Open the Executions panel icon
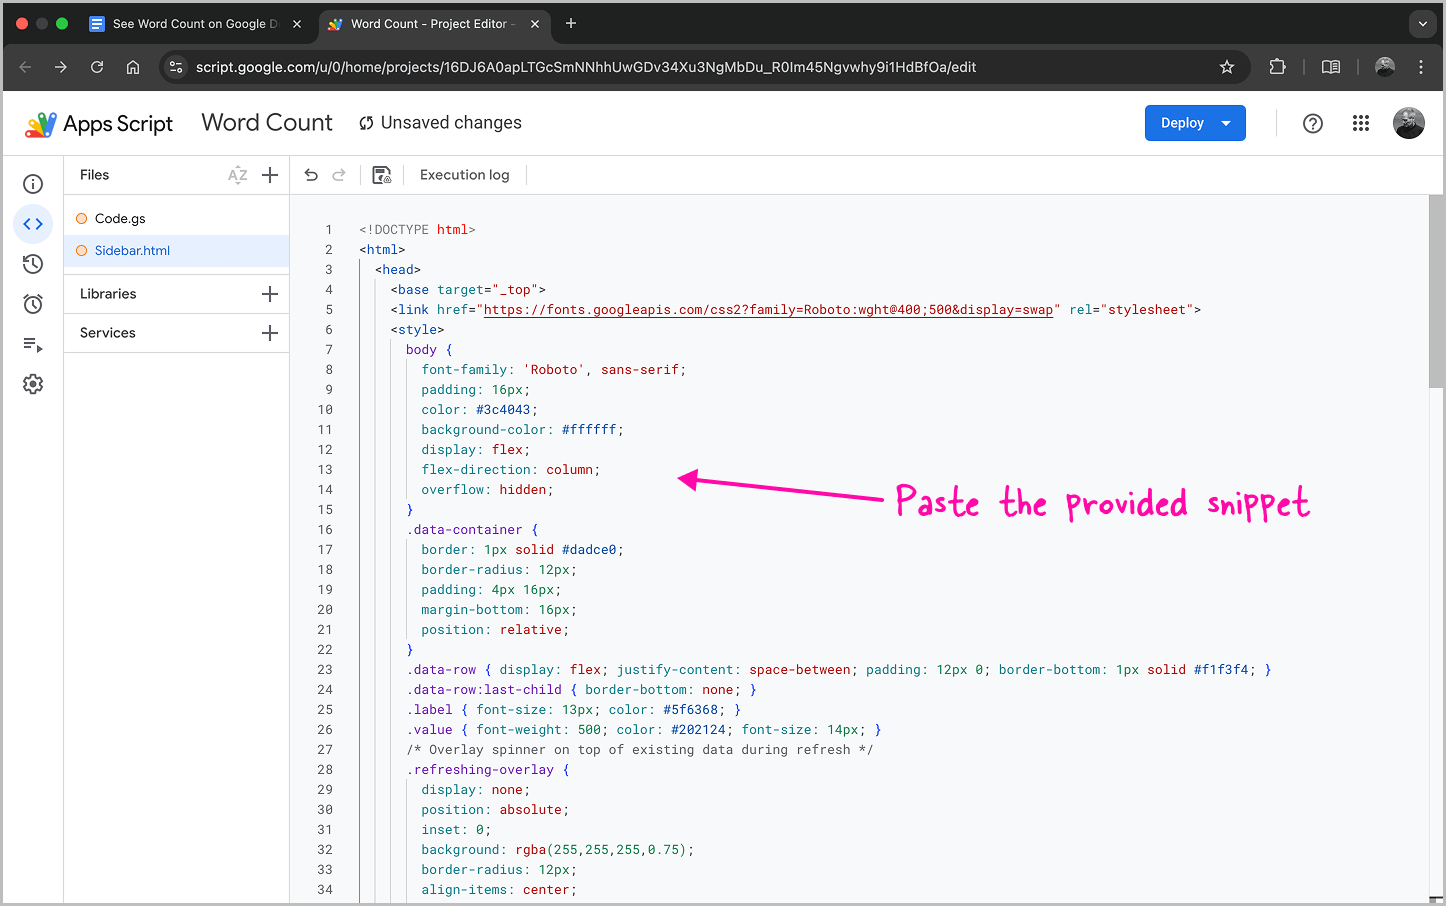Viewport: 1446px width, 906px height. point(33,344)
